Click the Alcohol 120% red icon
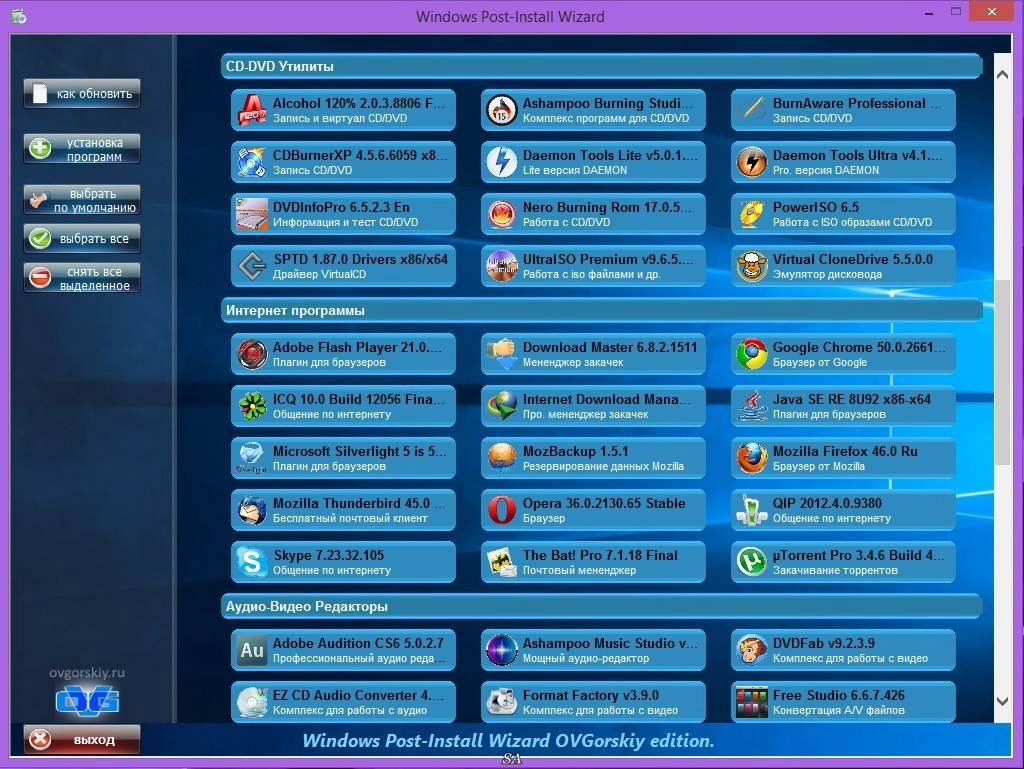The image size is (1024, 769). click(x=251, y=110)
